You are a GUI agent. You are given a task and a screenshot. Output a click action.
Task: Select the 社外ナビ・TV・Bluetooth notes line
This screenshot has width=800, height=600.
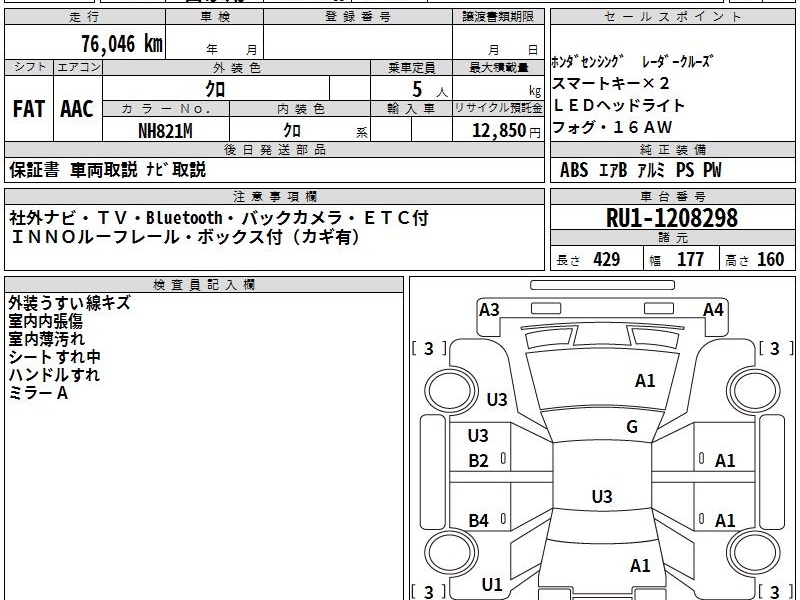click(219, 218)
